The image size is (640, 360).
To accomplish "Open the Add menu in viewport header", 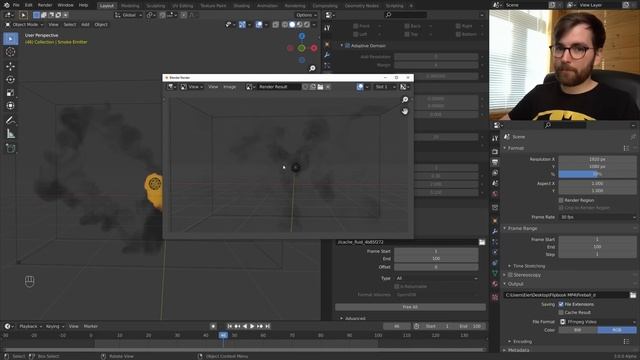I will click(85, 24).
